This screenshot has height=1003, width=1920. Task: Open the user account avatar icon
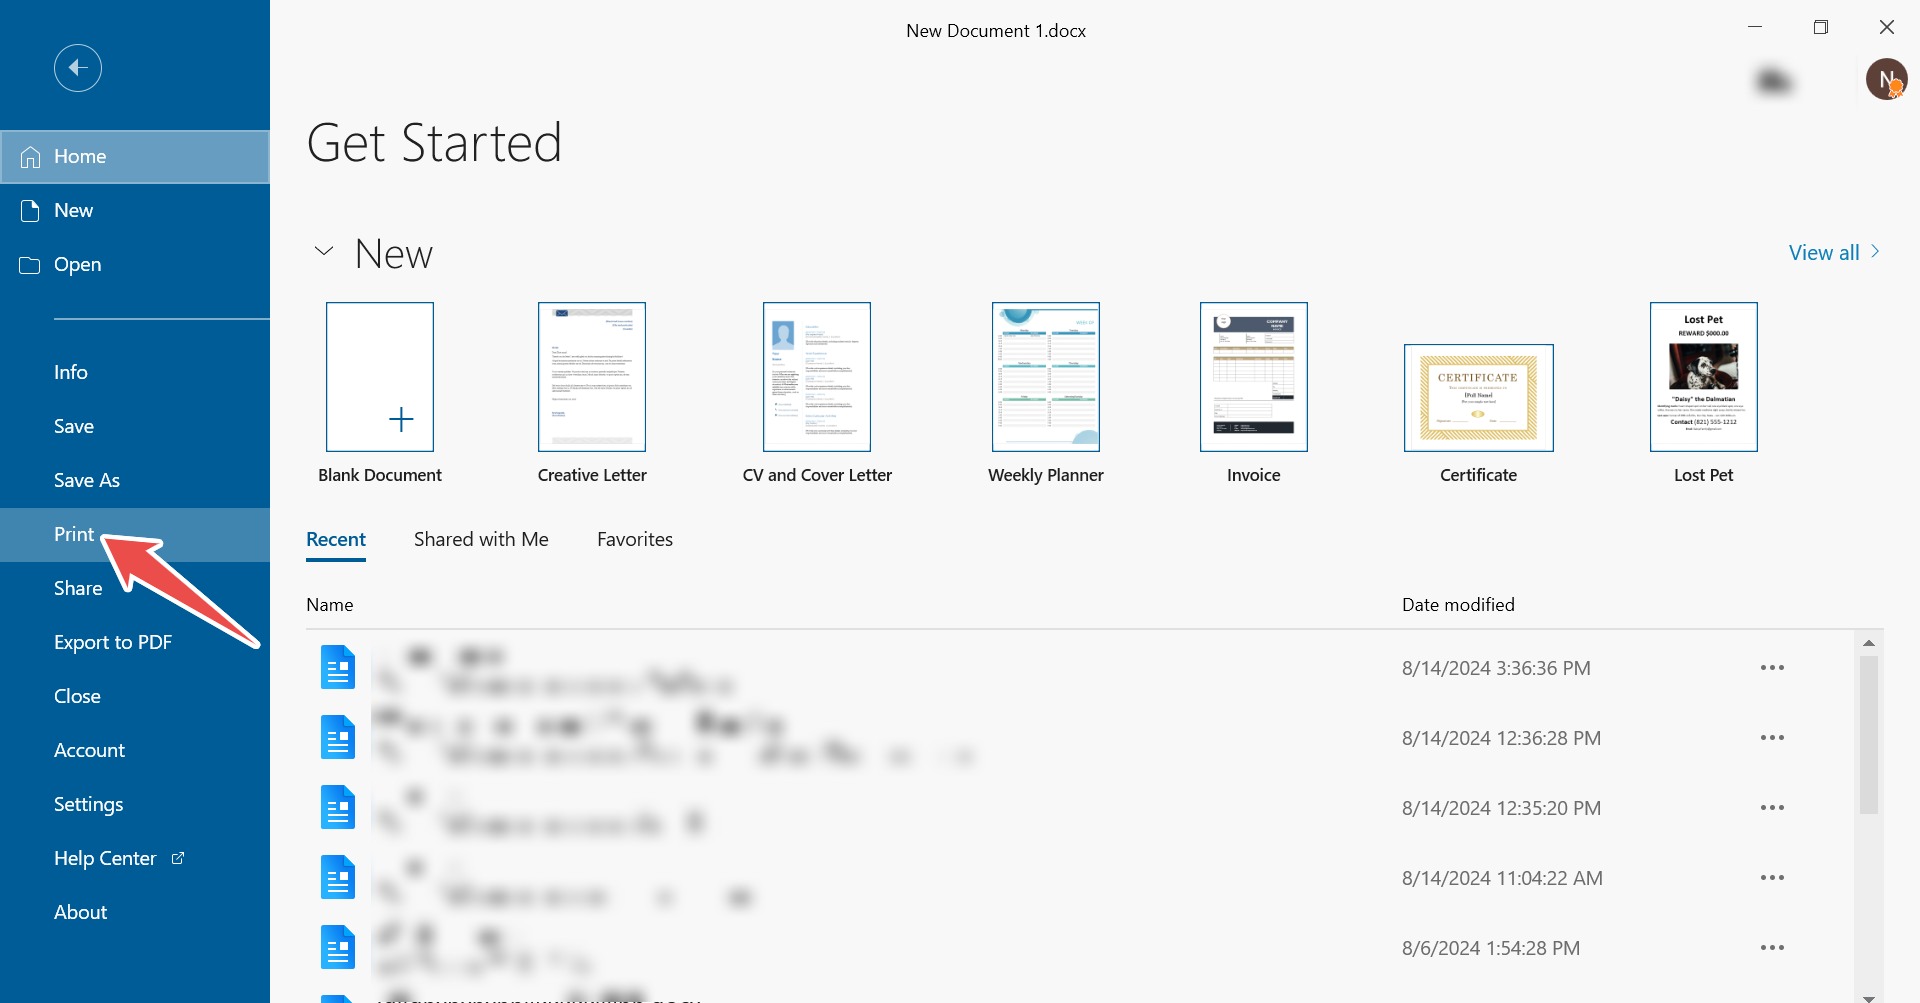coord(1886,79)
